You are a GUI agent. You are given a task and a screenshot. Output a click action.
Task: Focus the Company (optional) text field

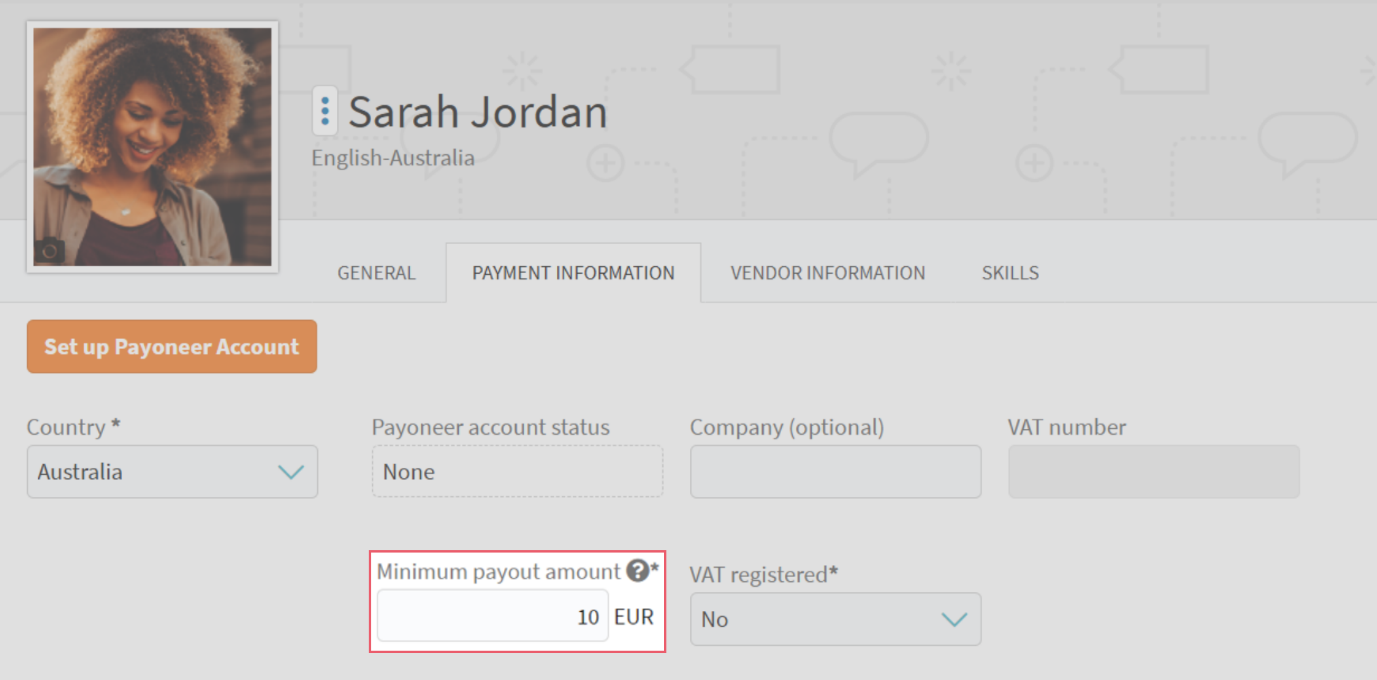[x=835, y=472]
